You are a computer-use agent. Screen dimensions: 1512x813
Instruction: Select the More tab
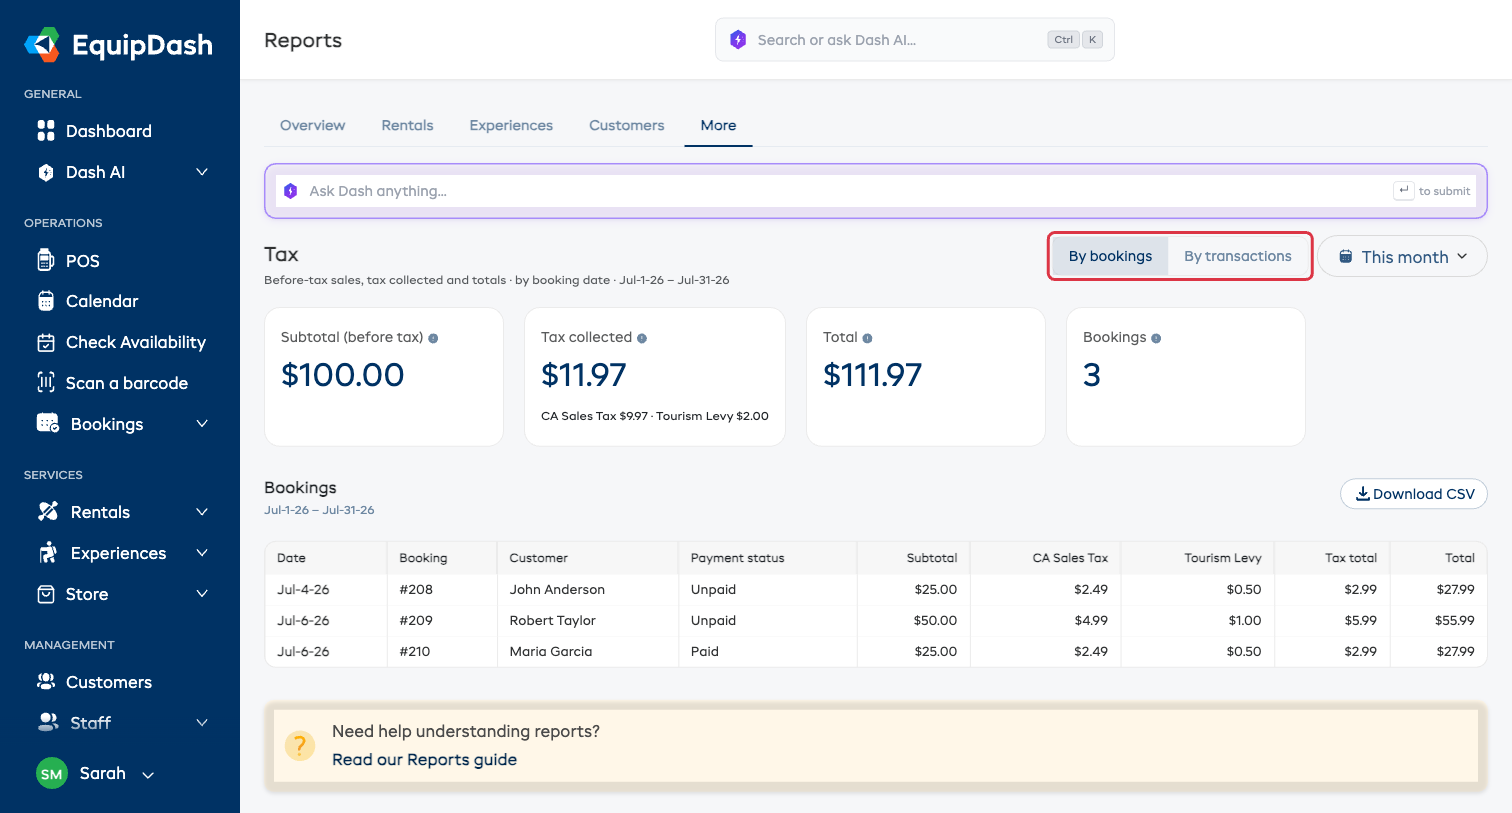pyautogui.click(x=718, y=125)
